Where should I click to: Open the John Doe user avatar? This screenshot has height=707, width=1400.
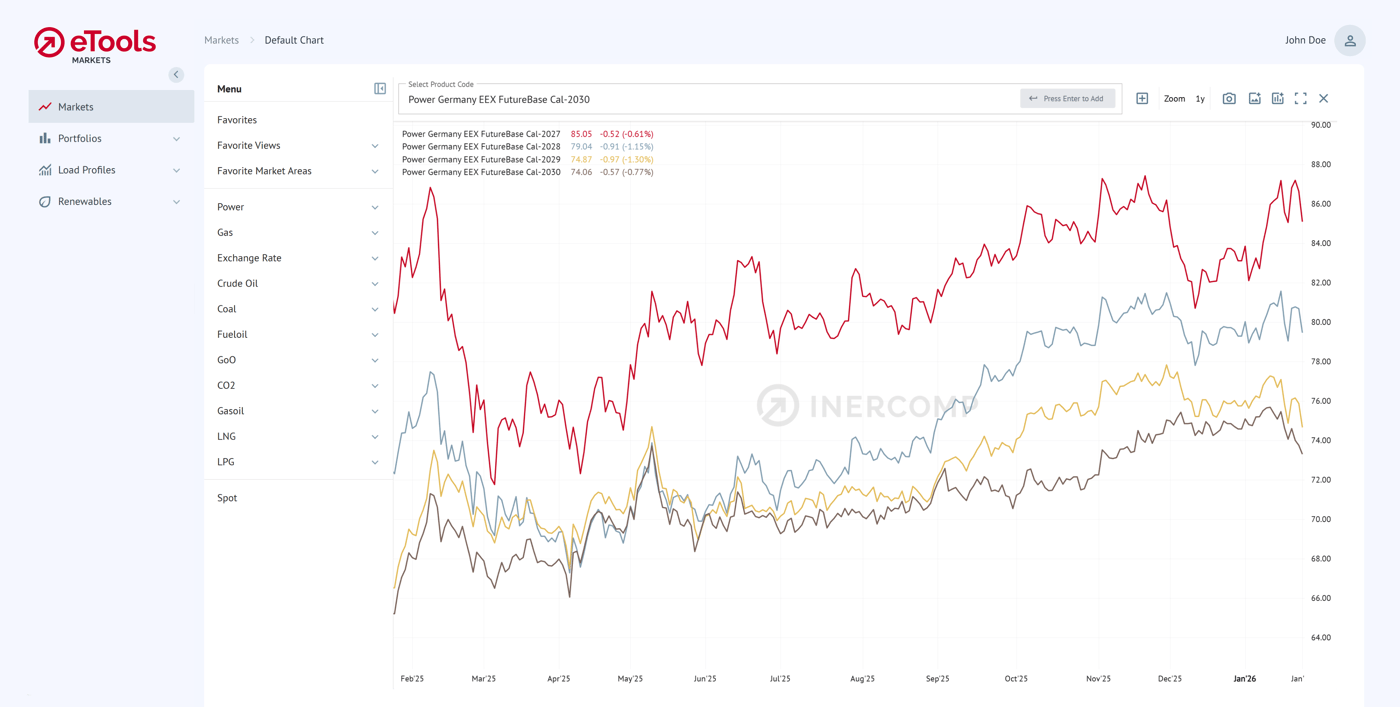click(1350, 40)
